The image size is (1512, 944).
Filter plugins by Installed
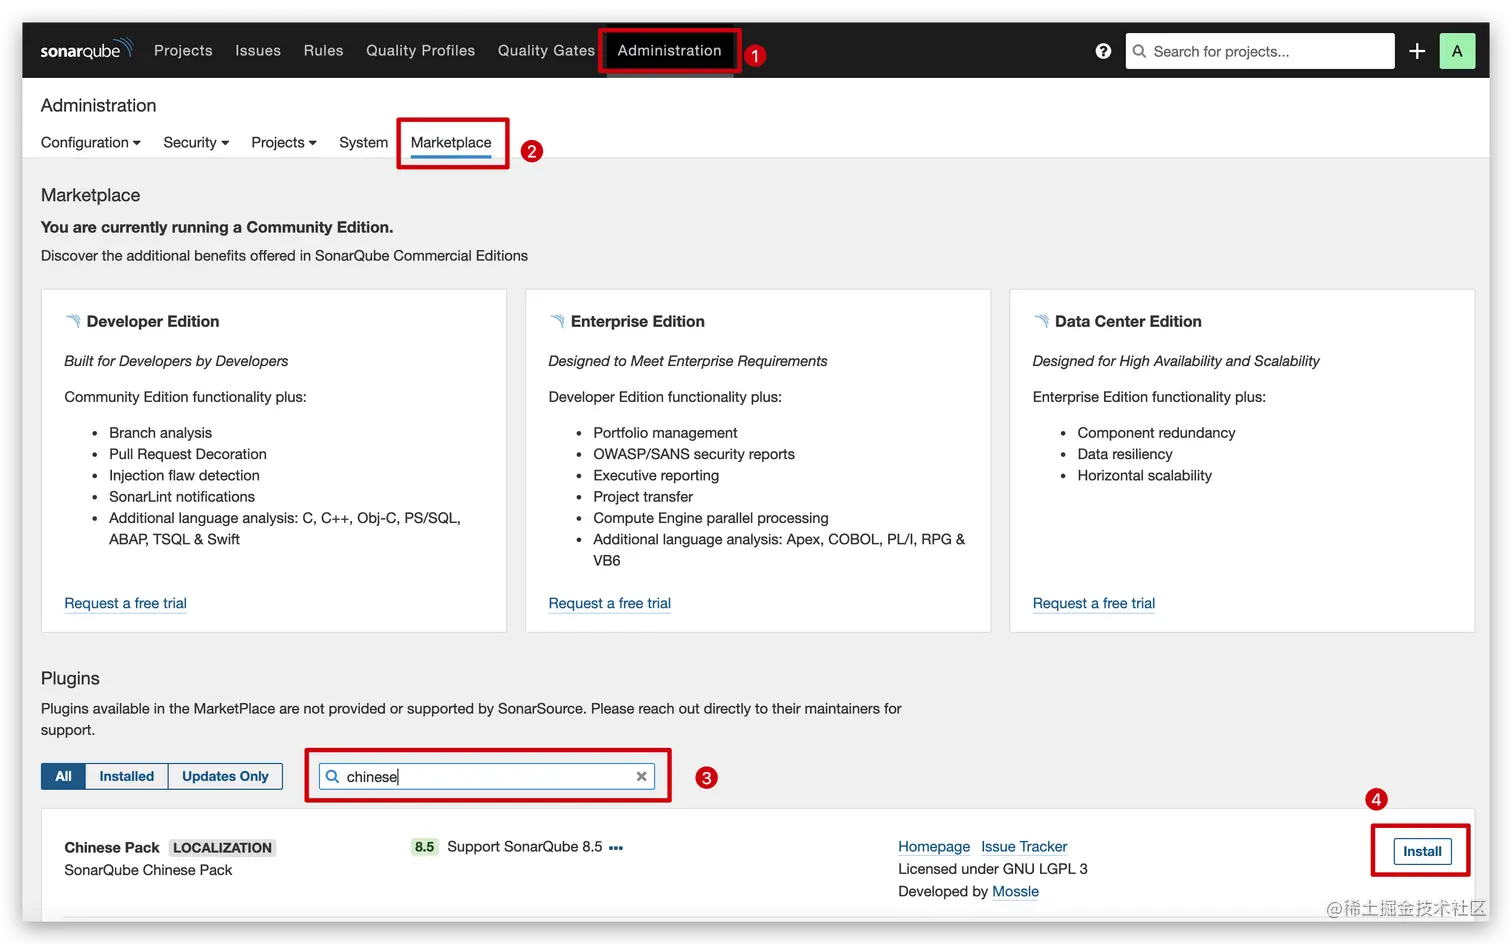pos(127,776)
